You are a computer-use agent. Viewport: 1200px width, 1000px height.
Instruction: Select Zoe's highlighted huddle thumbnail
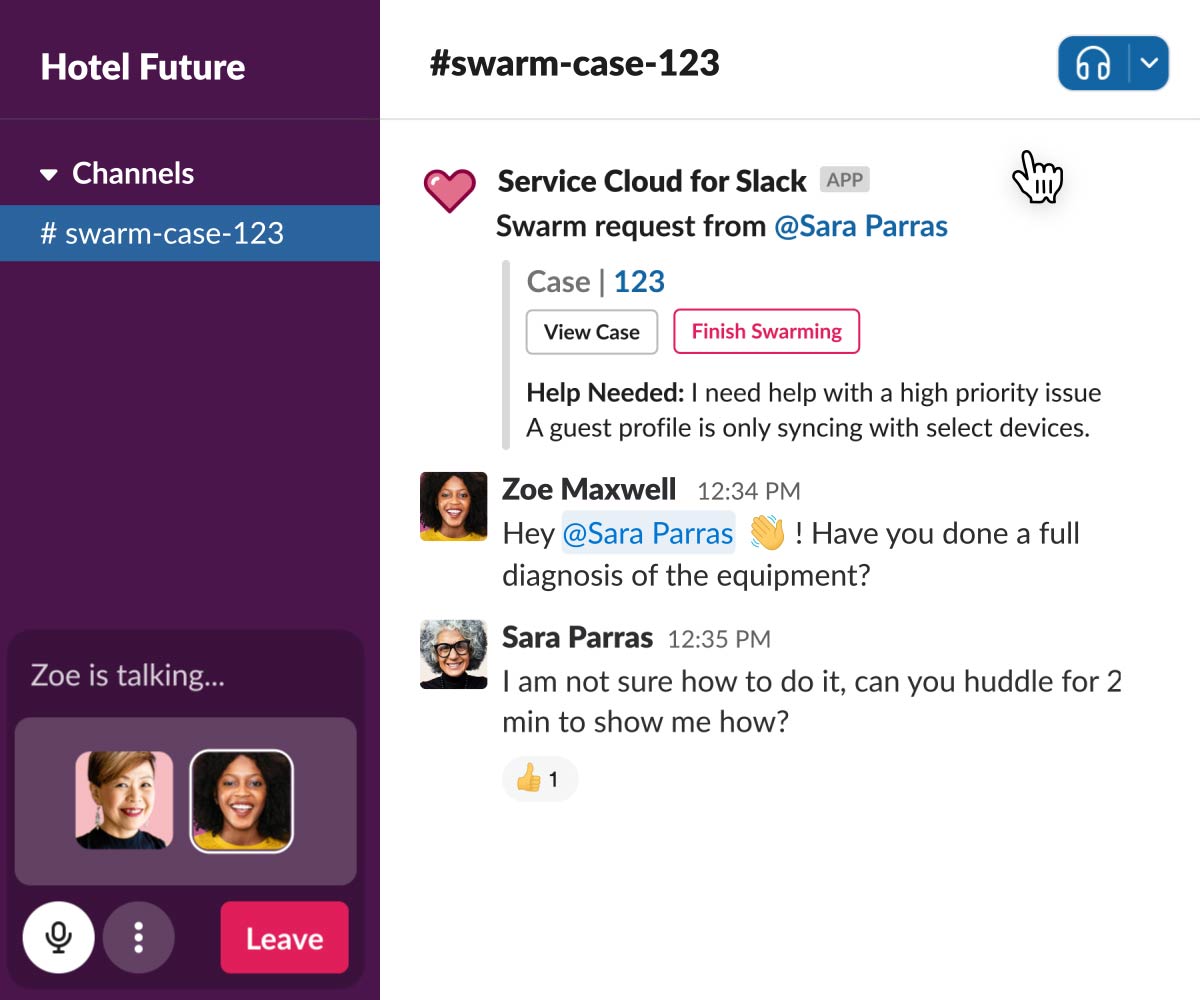coord(241,801)
